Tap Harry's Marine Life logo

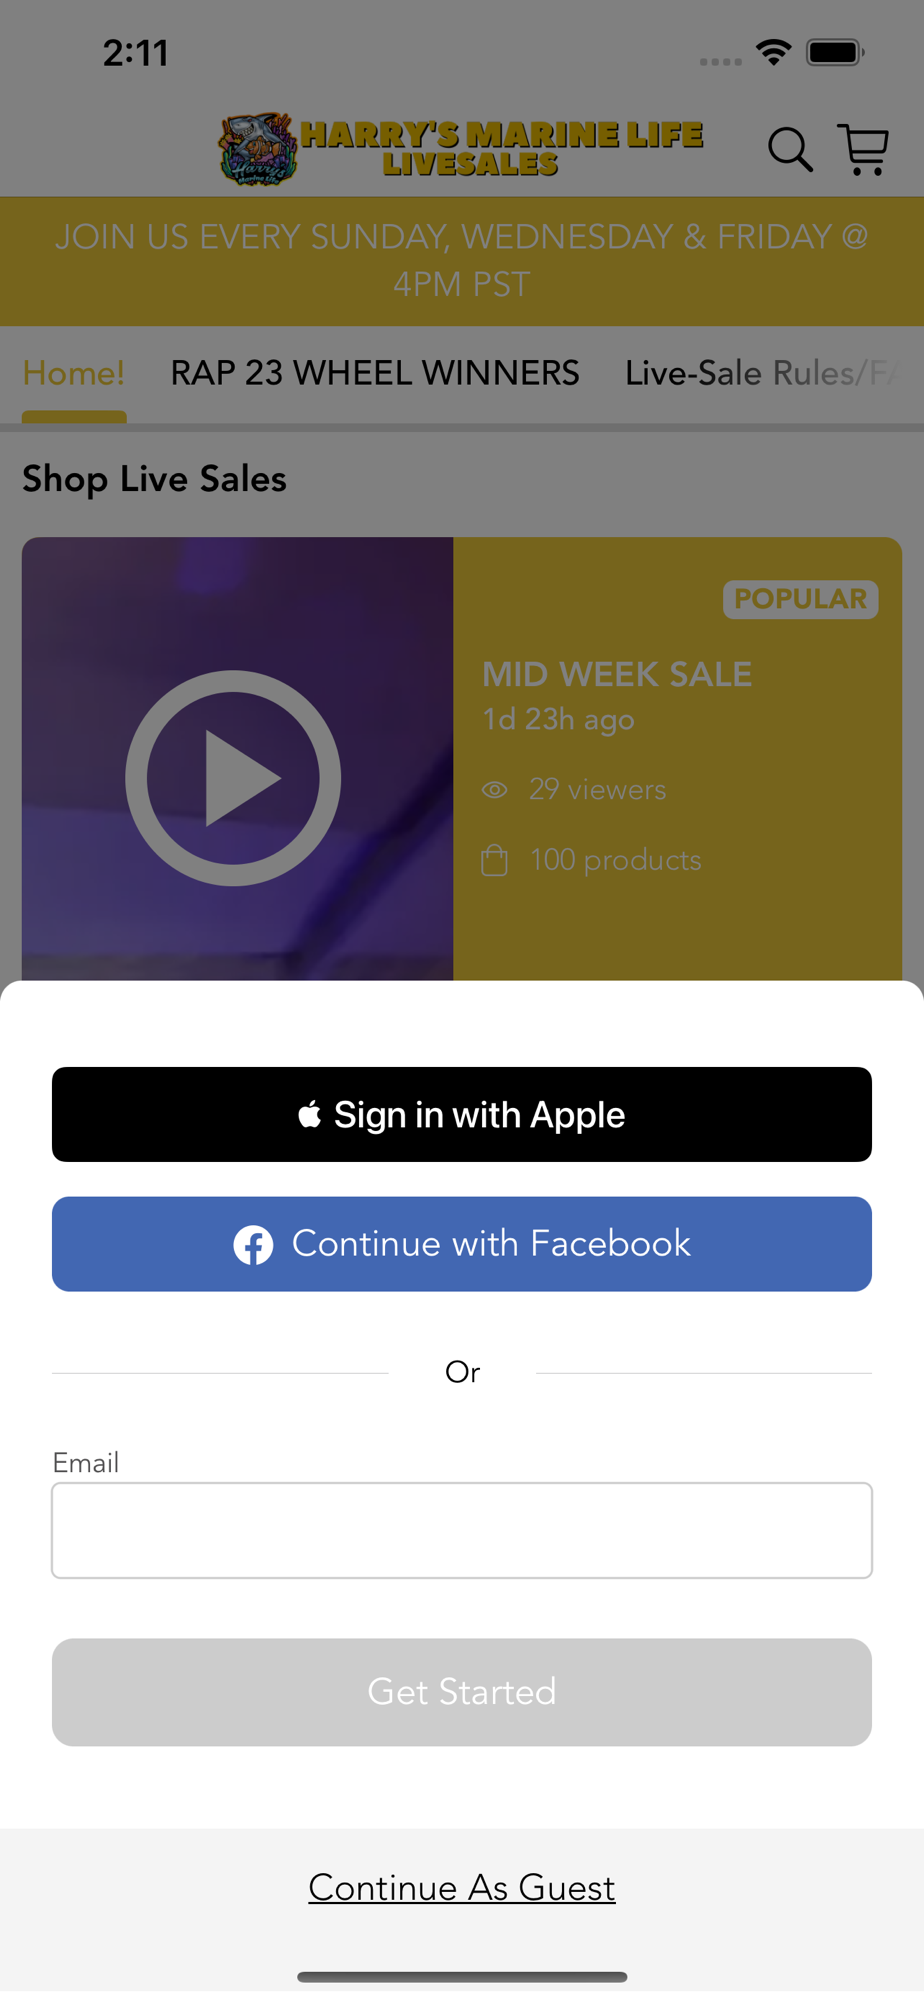[x=461, y=149]
